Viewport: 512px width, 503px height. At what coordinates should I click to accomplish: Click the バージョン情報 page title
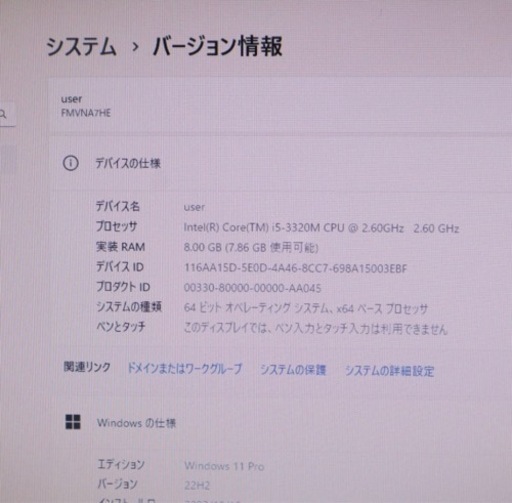[218, 46]
